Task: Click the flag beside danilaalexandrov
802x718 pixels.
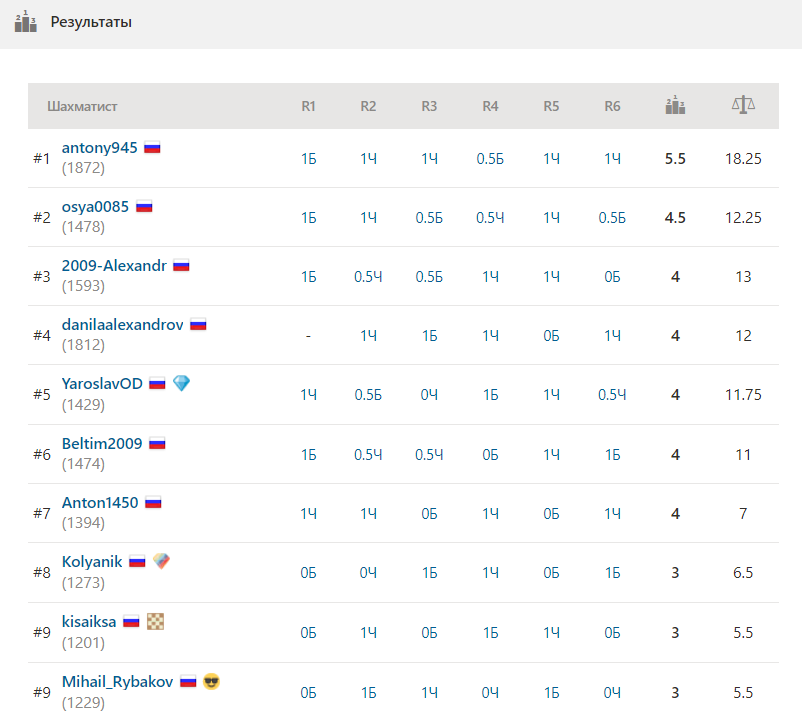Action: click(x=198, y=325)
